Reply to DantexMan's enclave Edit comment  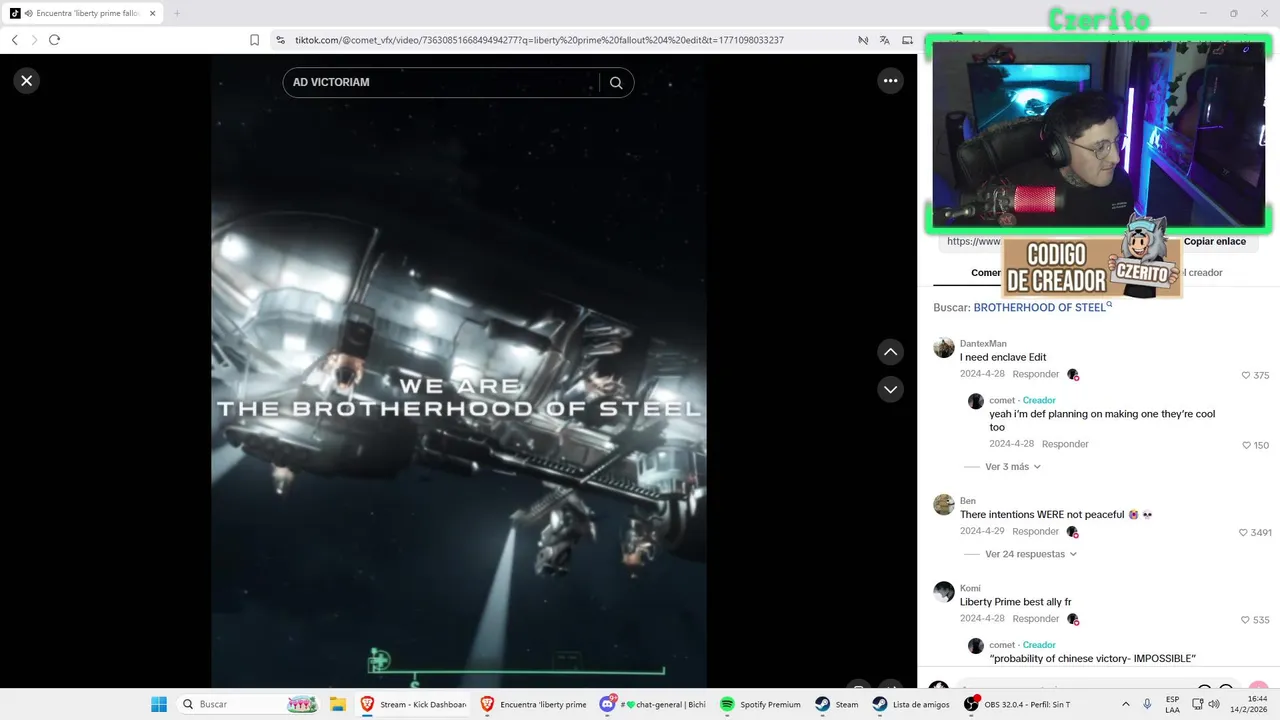[1035, 374]
